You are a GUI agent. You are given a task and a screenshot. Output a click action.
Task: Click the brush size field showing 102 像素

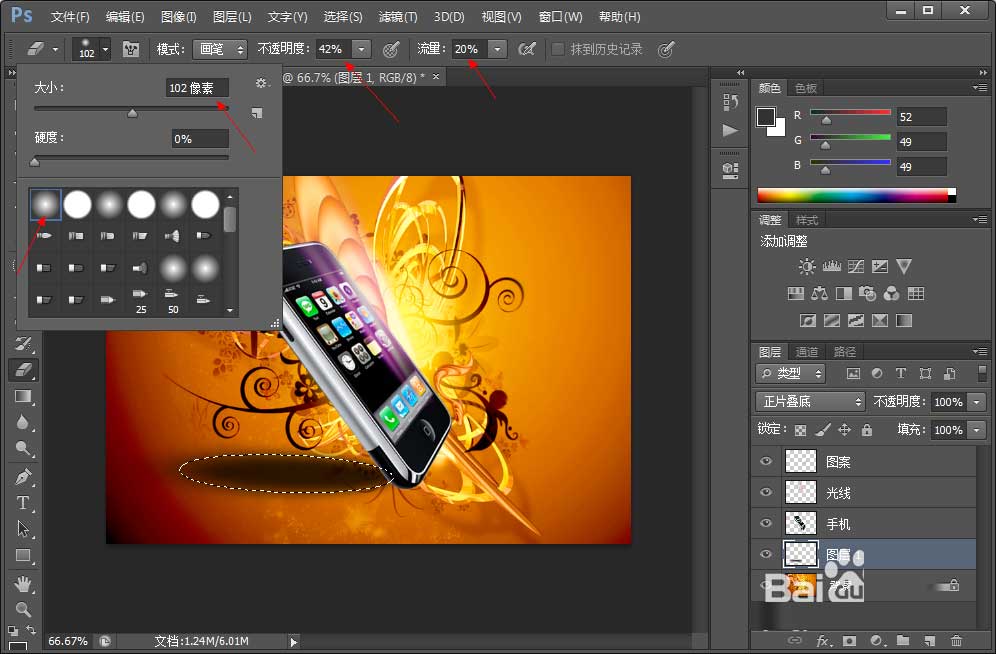(x=197, y=88)
